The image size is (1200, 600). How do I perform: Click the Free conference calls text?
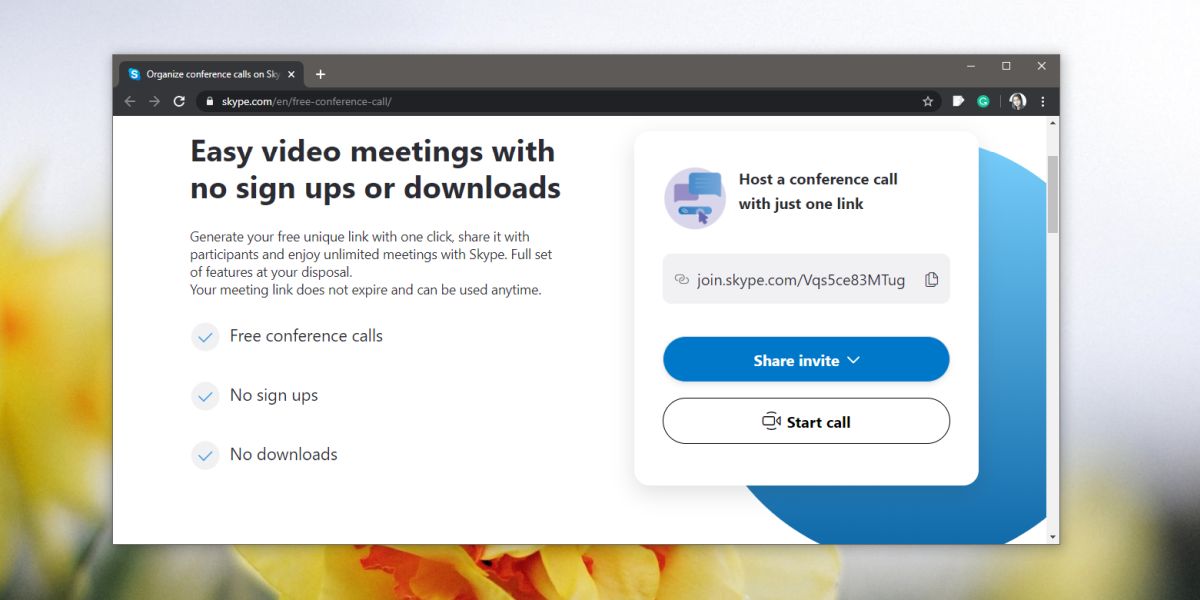(x=306, y=336)
